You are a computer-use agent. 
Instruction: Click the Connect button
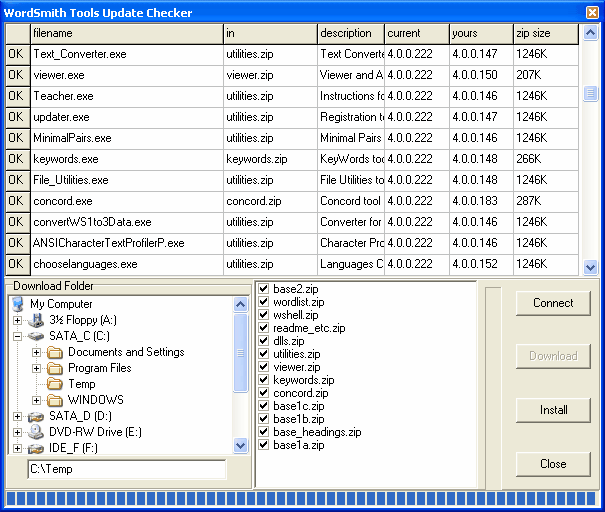[x=553, y=303]
